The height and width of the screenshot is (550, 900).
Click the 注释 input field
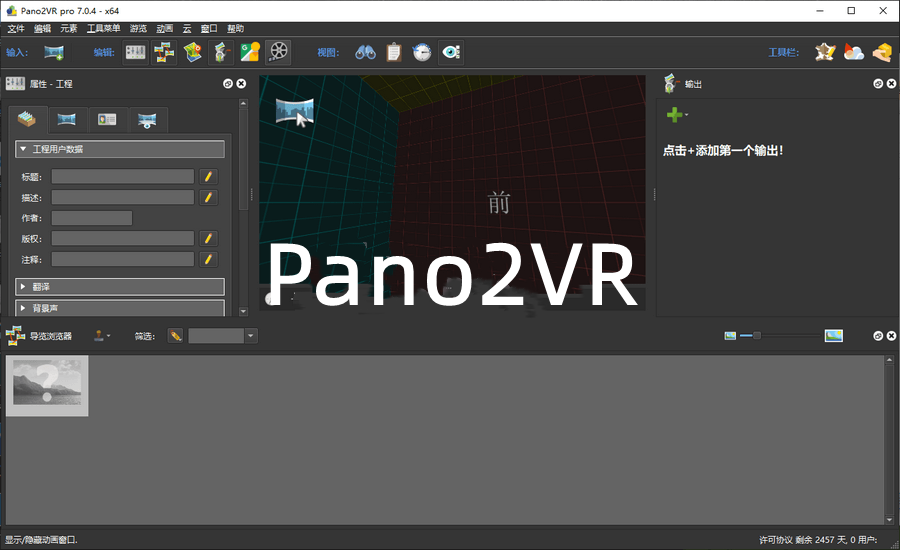point(123,259)
